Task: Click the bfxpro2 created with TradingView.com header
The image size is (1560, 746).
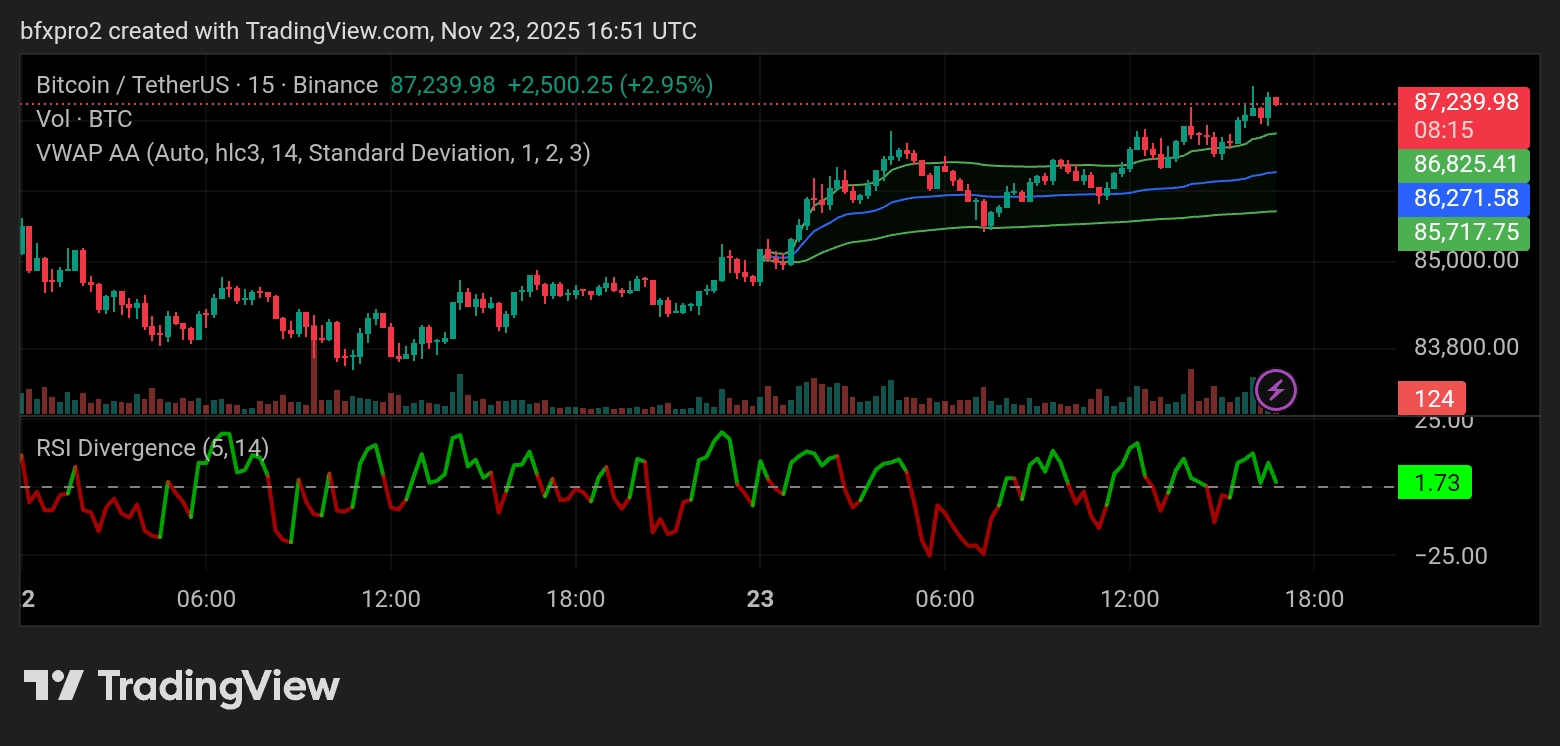Action: coord(359,31)
